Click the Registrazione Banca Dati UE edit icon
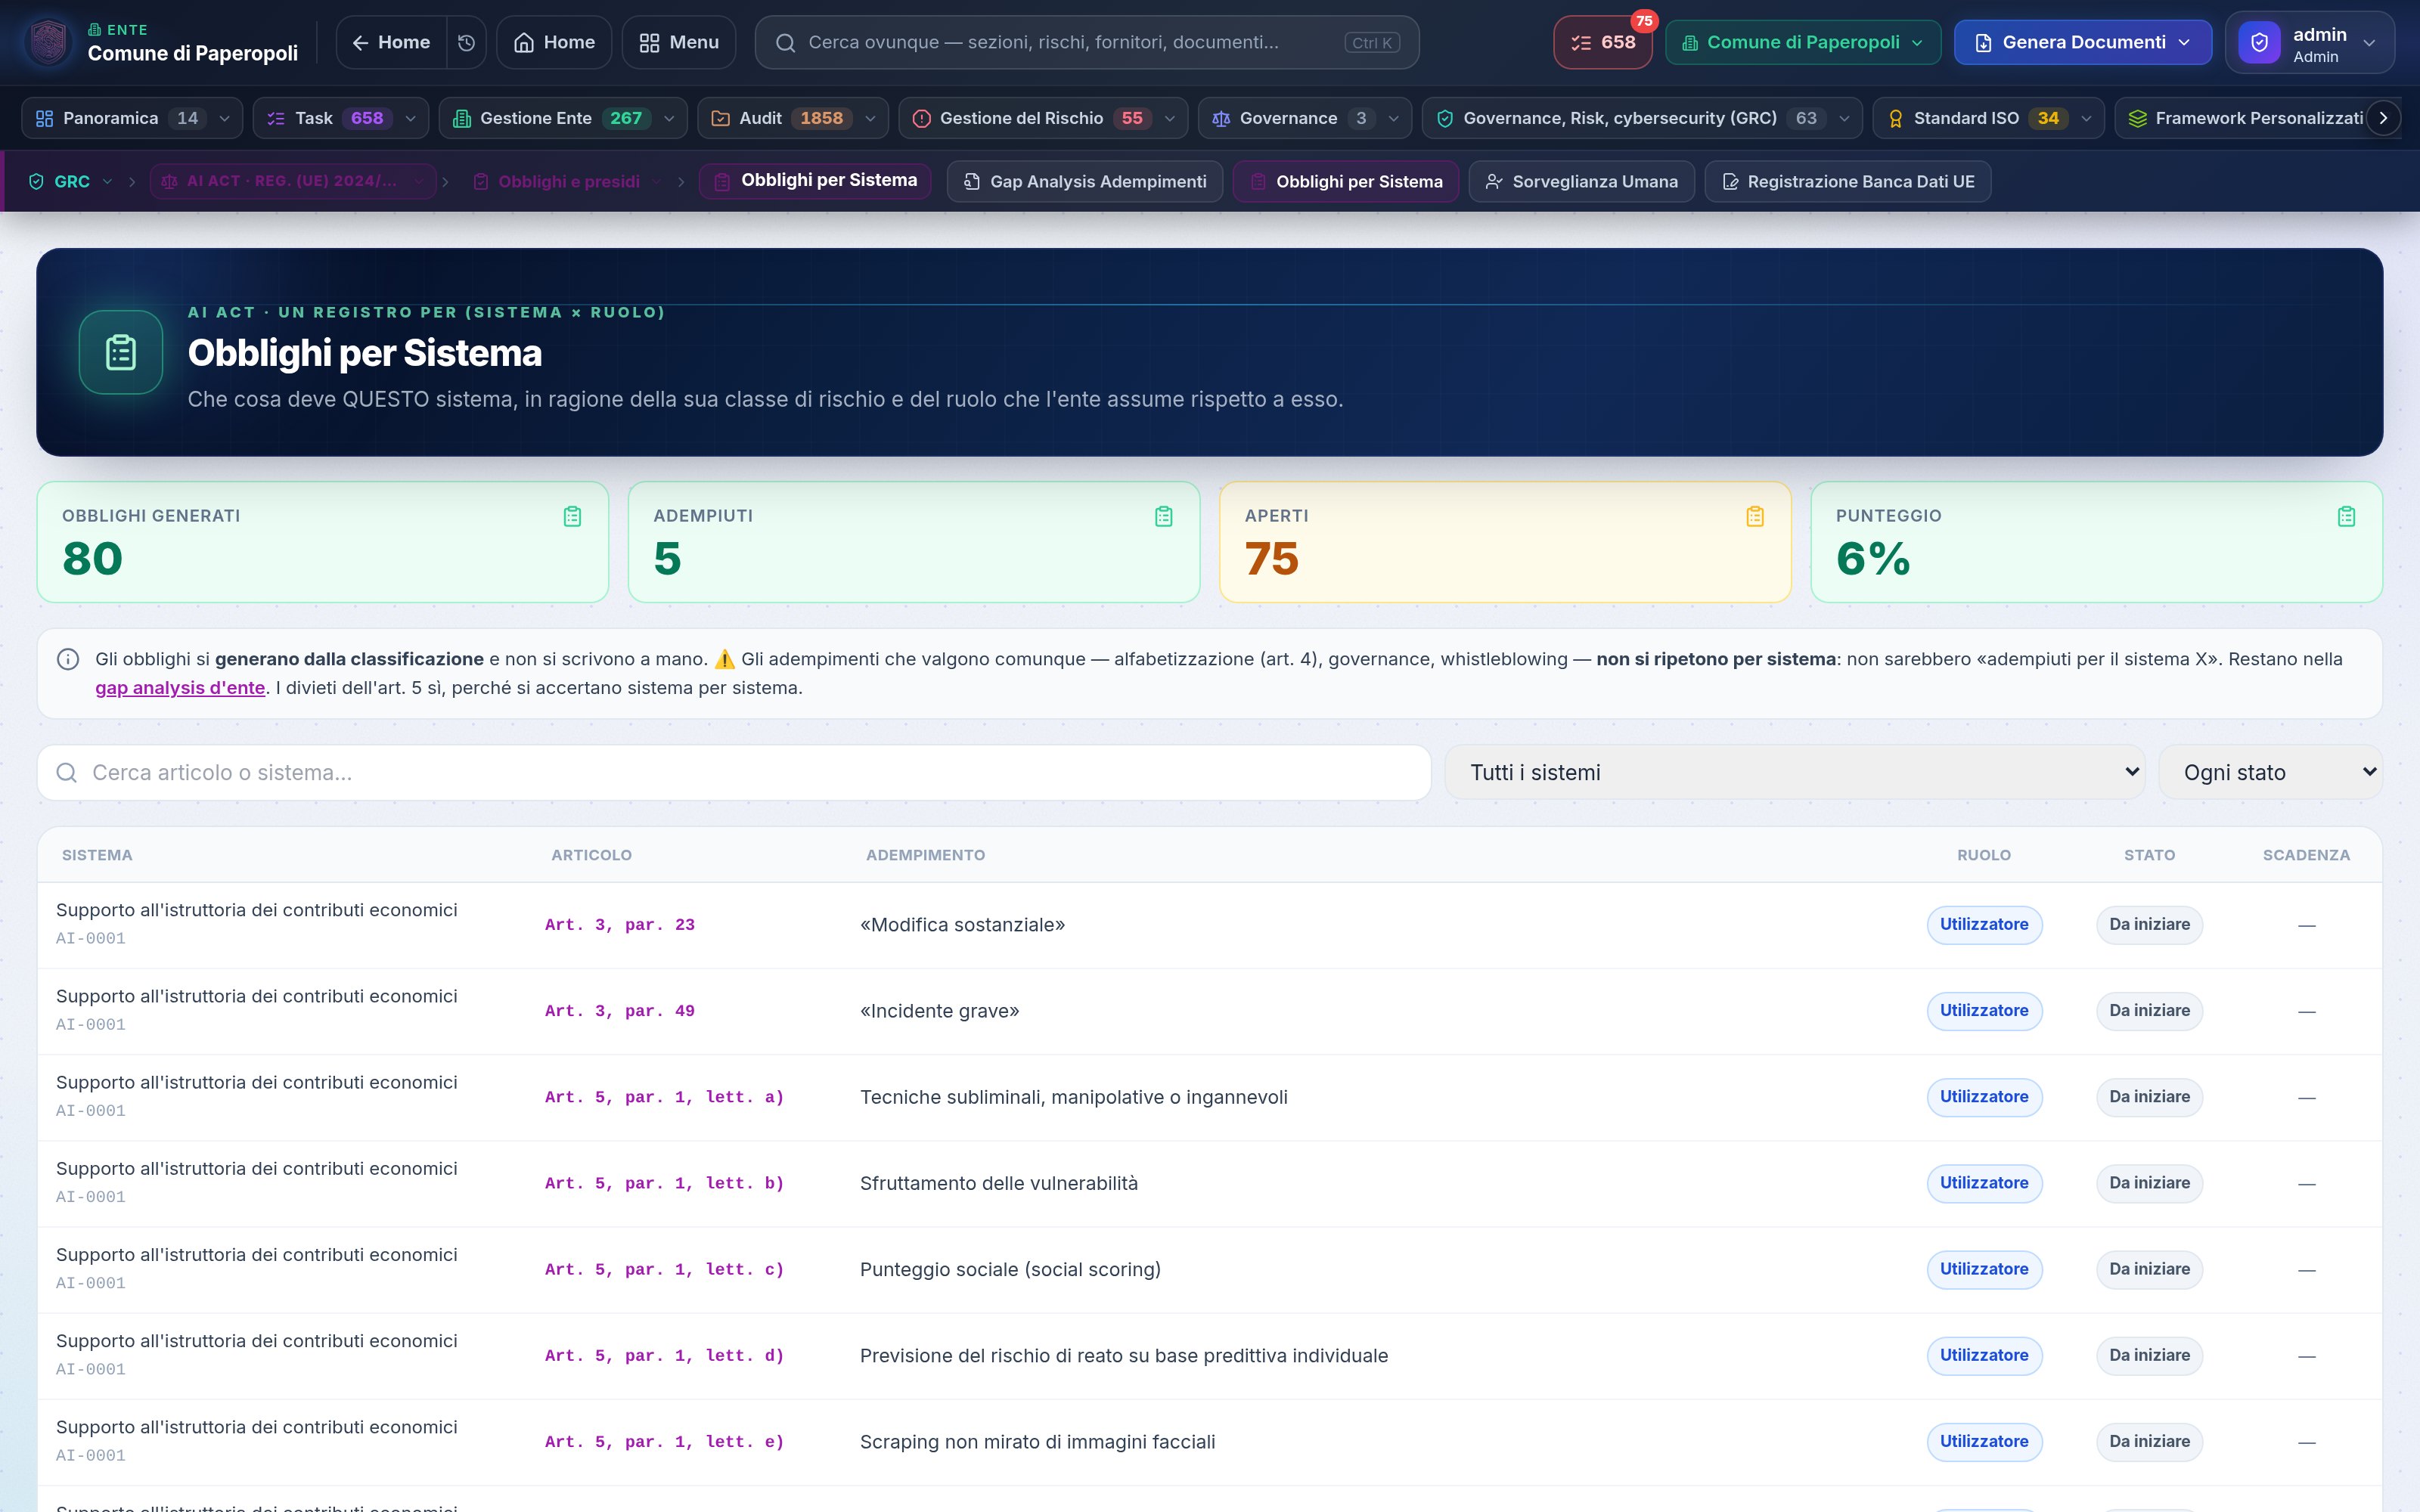 (x=1730, y=181)
